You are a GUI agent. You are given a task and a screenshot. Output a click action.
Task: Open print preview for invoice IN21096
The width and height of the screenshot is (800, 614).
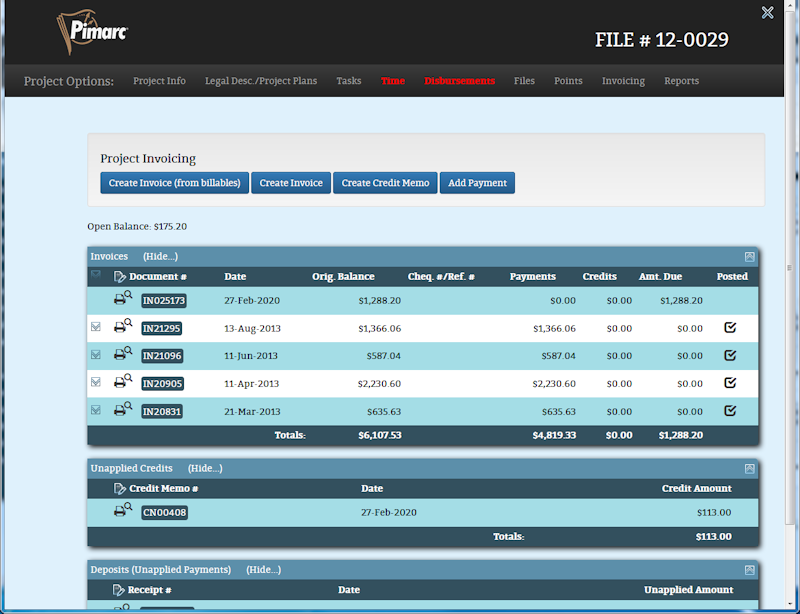coord(123,353)
